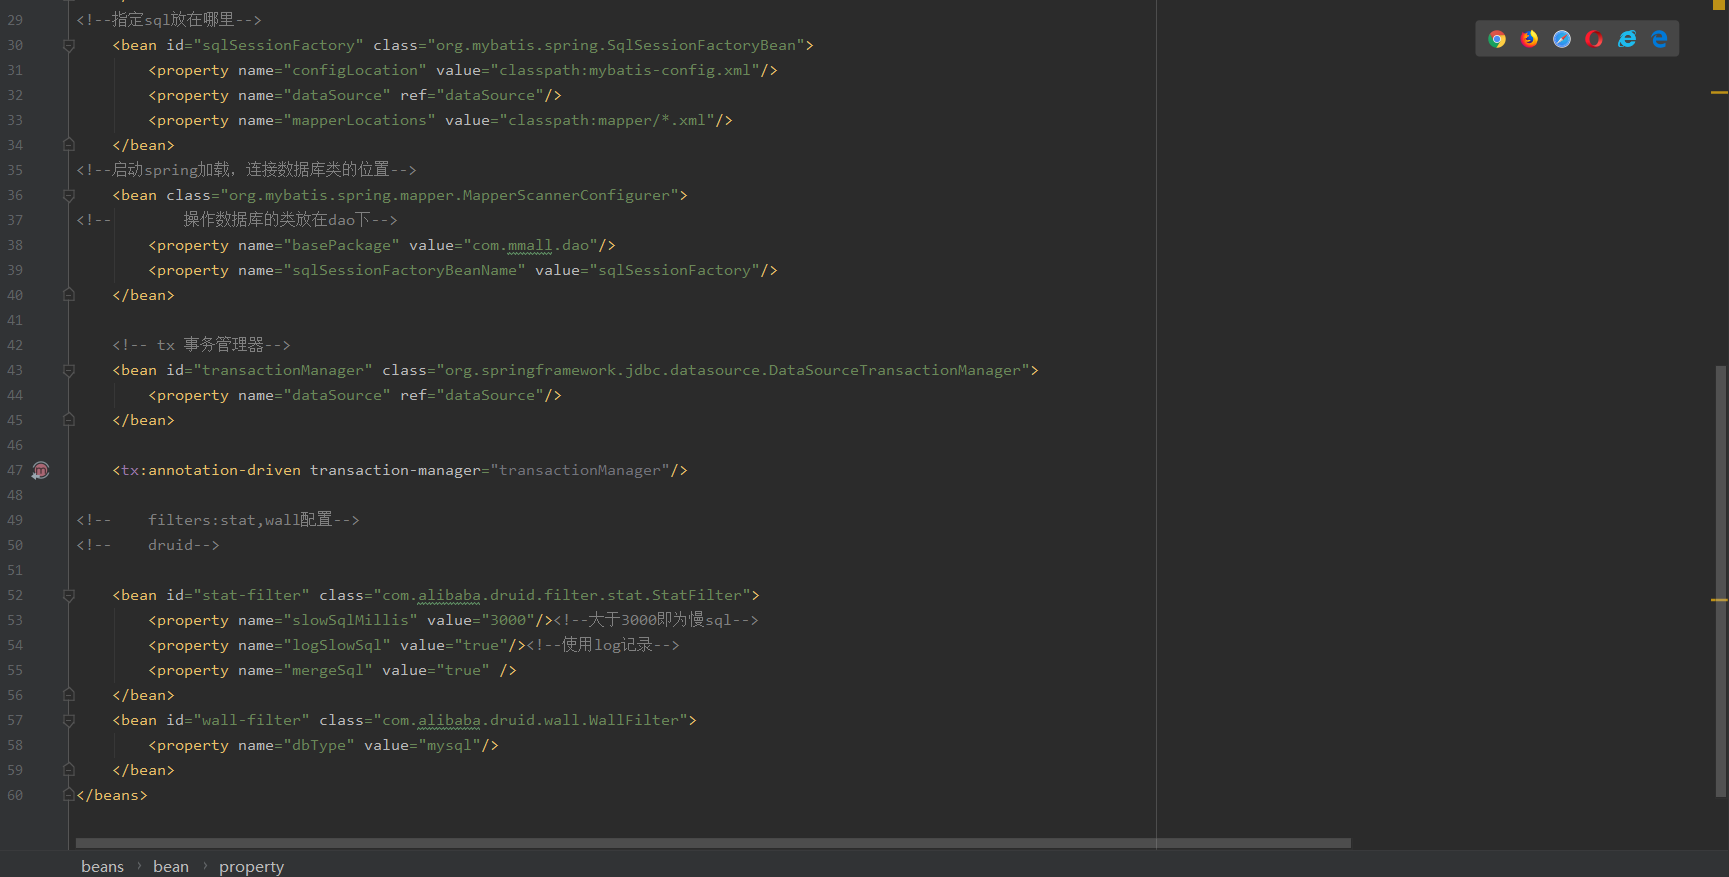Click the "sqlSessionFactory" bean id on line 30
The height and width of the screenshot is (877, 1729).
279,45
